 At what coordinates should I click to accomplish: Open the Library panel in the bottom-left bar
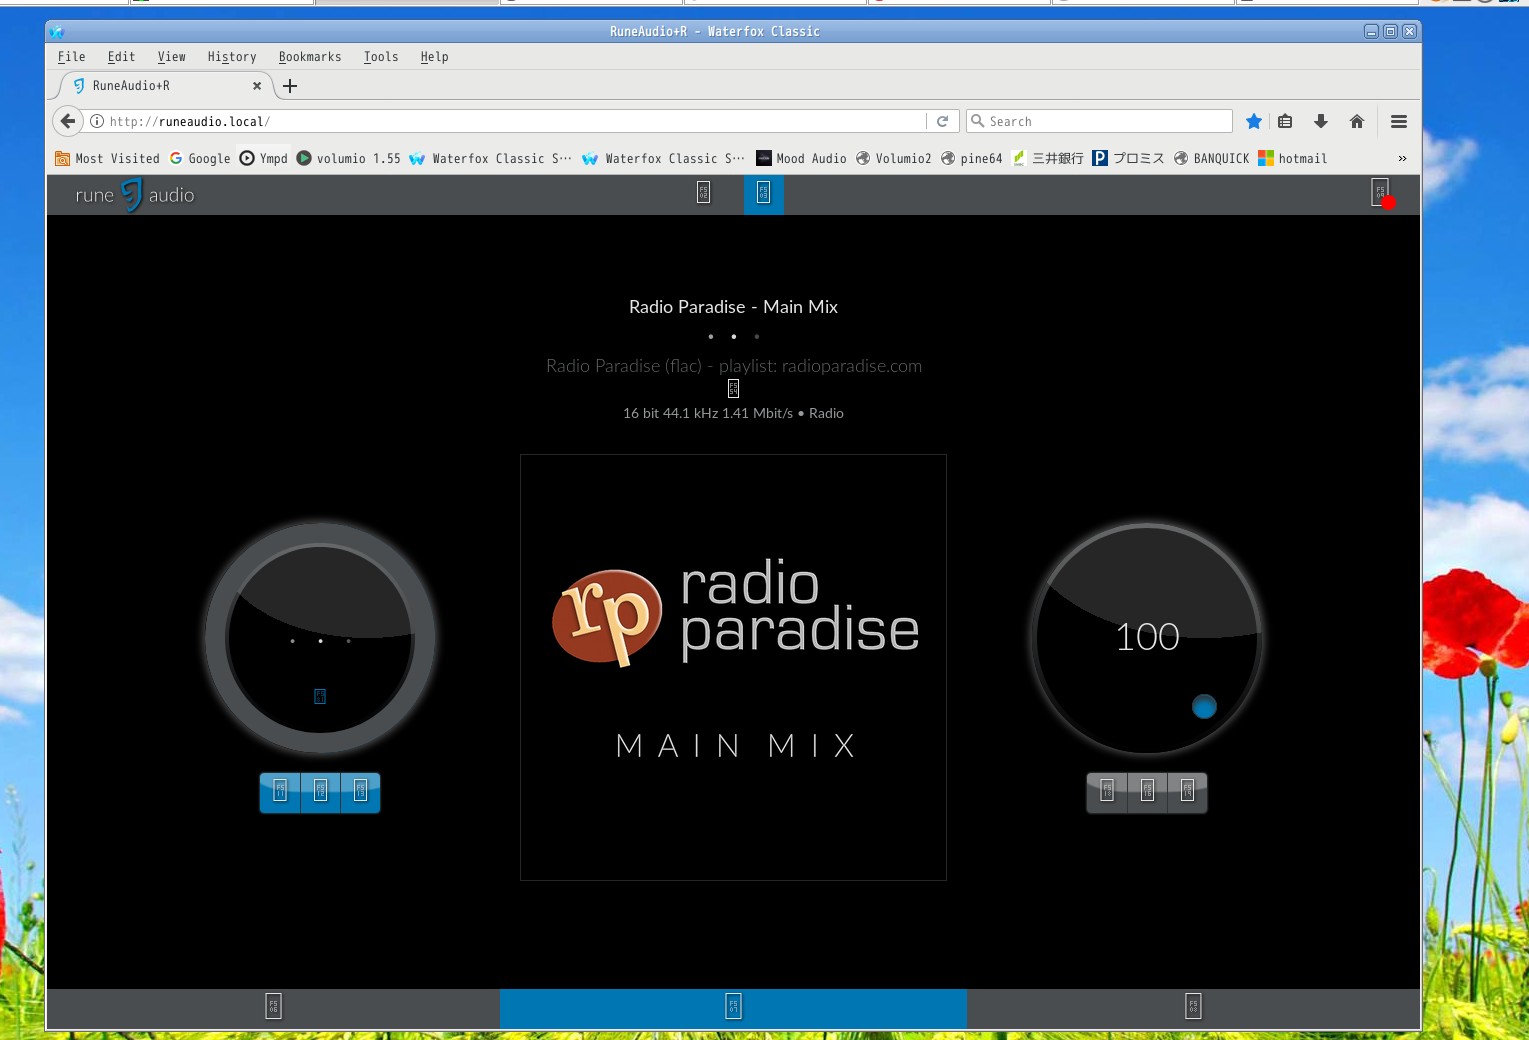click(273, 1007)
